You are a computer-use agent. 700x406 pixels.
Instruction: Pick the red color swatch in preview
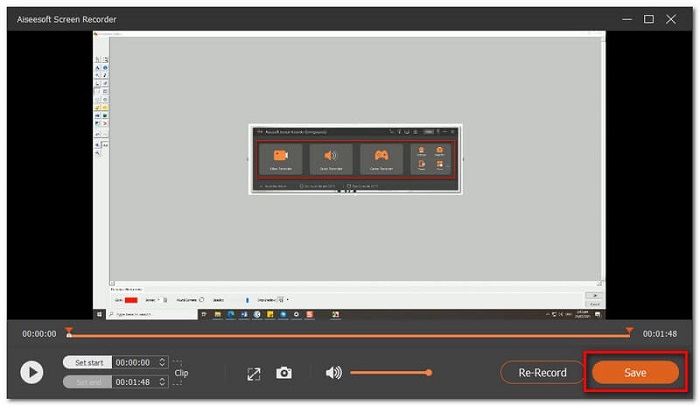pos(129,298)
